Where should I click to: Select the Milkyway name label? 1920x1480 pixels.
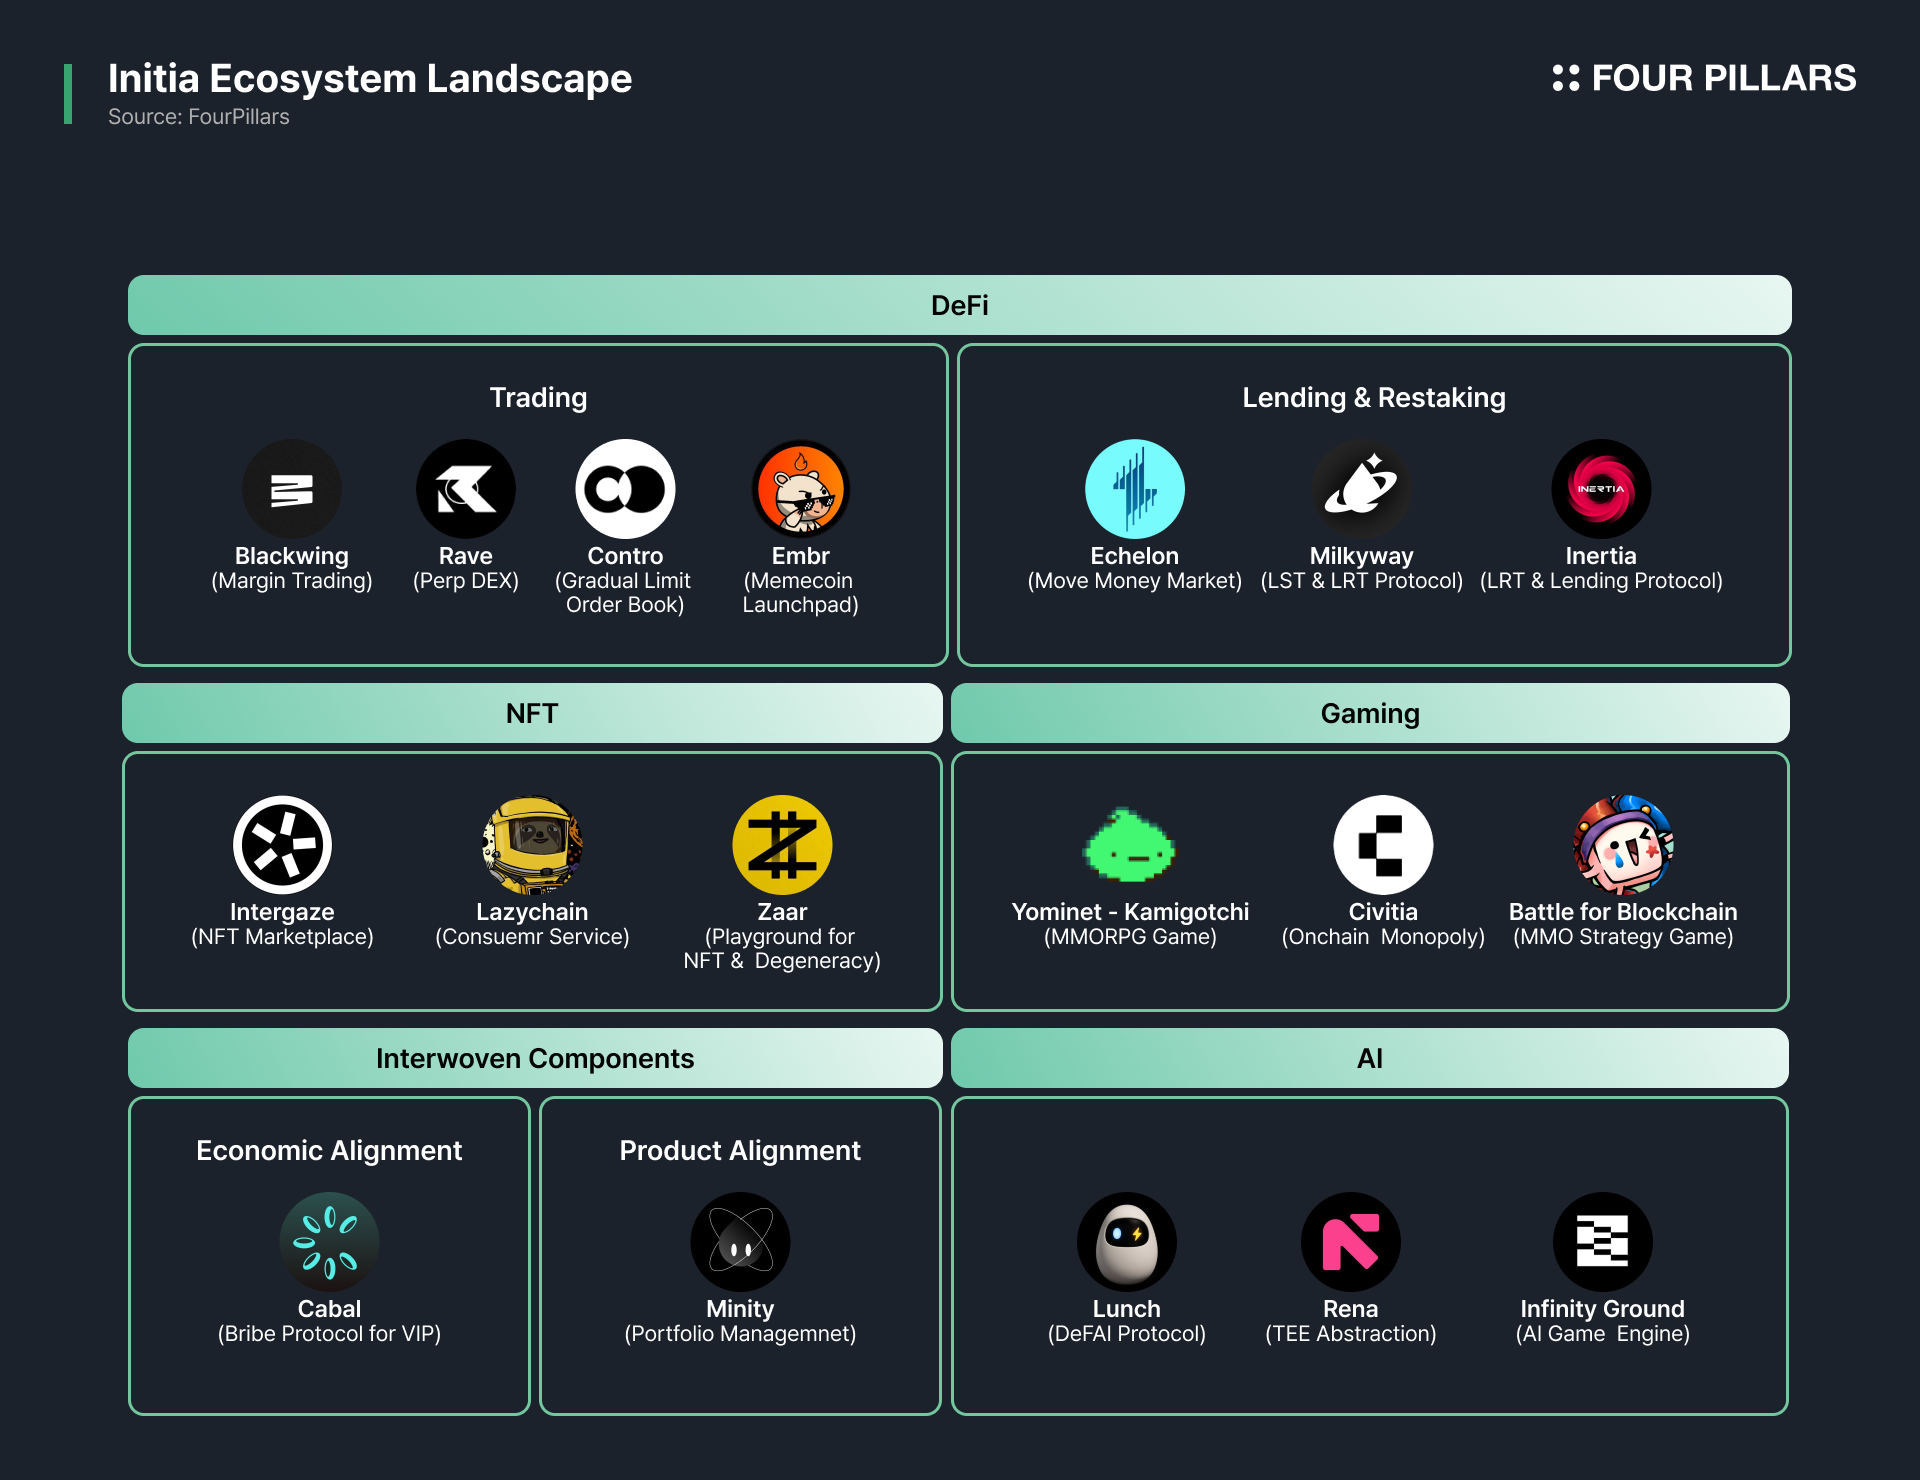[x=1362, y=556]
